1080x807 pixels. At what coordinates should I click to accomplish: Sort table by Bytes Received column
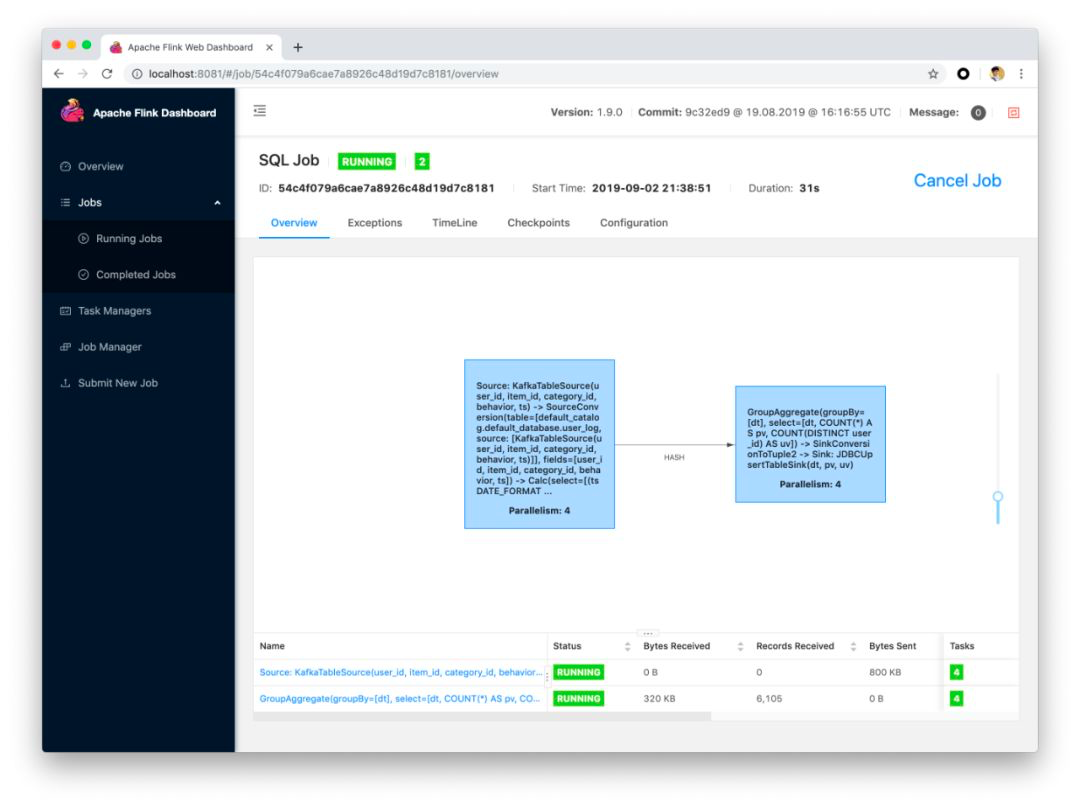(x=740, y=646)
